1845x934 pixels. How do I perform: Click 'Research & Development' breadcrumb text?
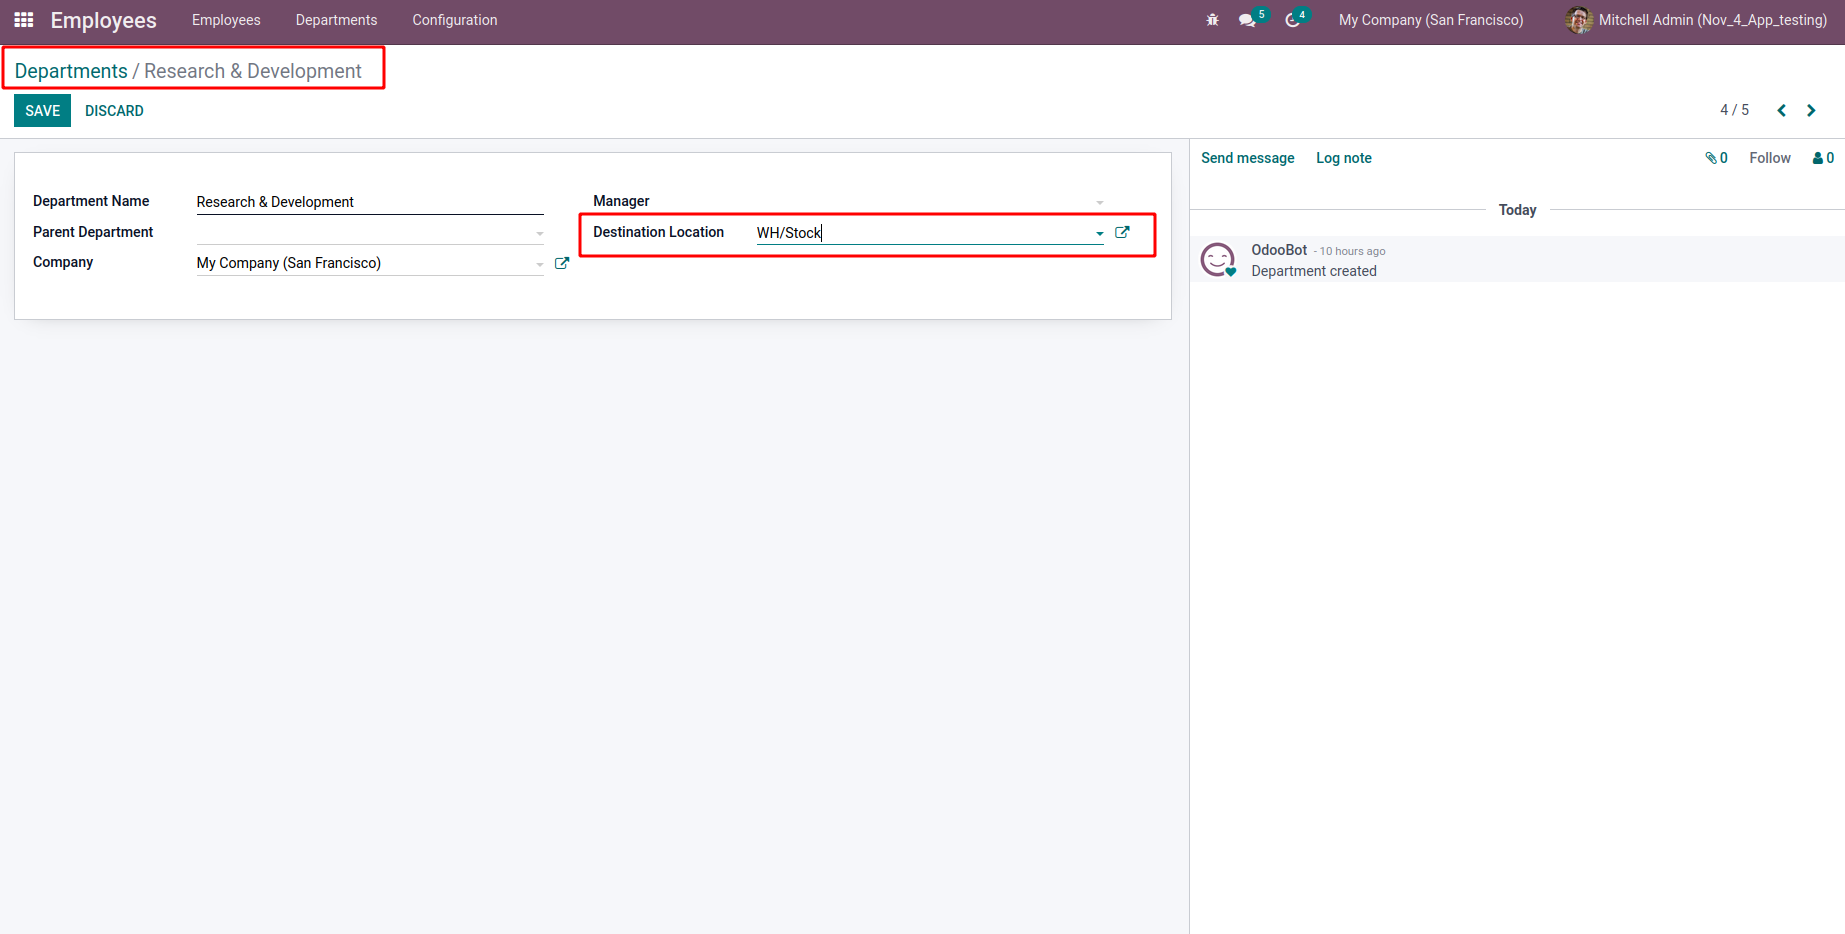[253, 71]
